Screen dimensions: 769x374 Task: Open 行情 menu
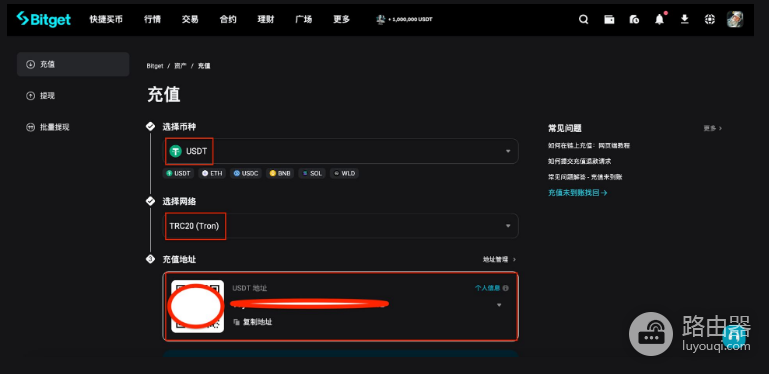point(152,20)
